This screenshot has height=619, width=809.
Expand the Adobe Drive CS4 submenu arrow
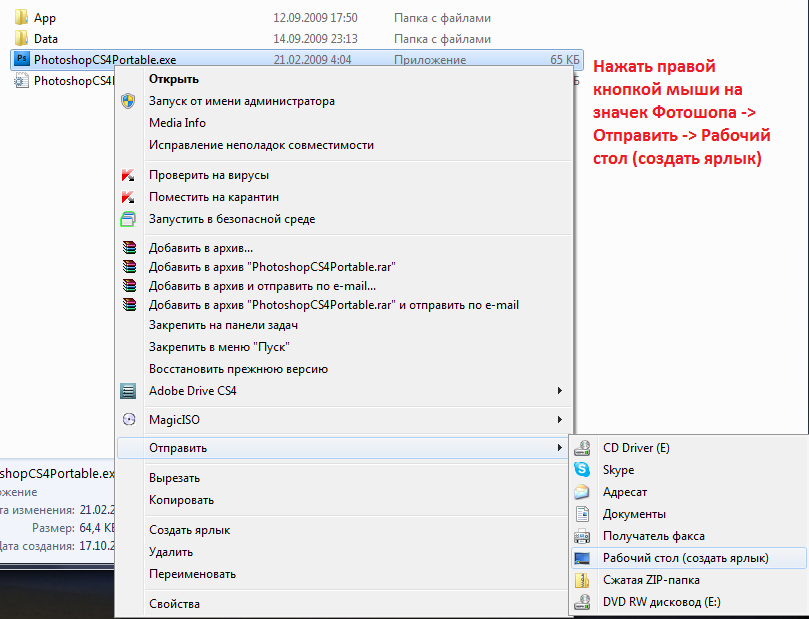(x=559, y=390)
